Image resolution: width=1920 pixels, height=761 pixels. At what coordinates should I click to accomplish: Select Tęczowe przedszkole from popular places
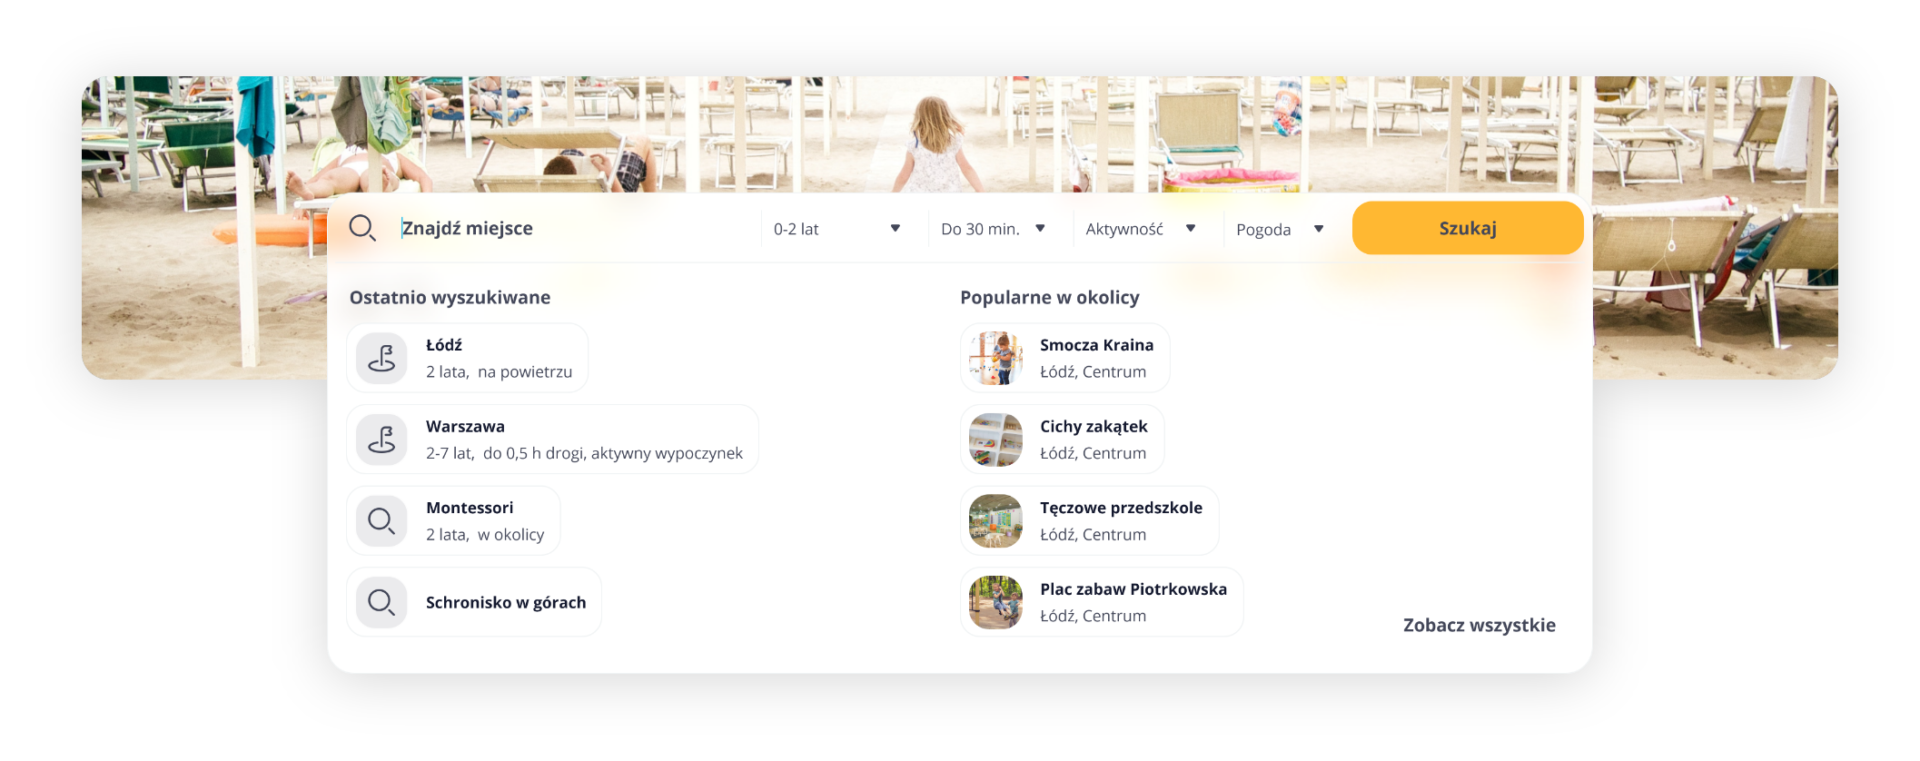click(x=1090, y=521)
